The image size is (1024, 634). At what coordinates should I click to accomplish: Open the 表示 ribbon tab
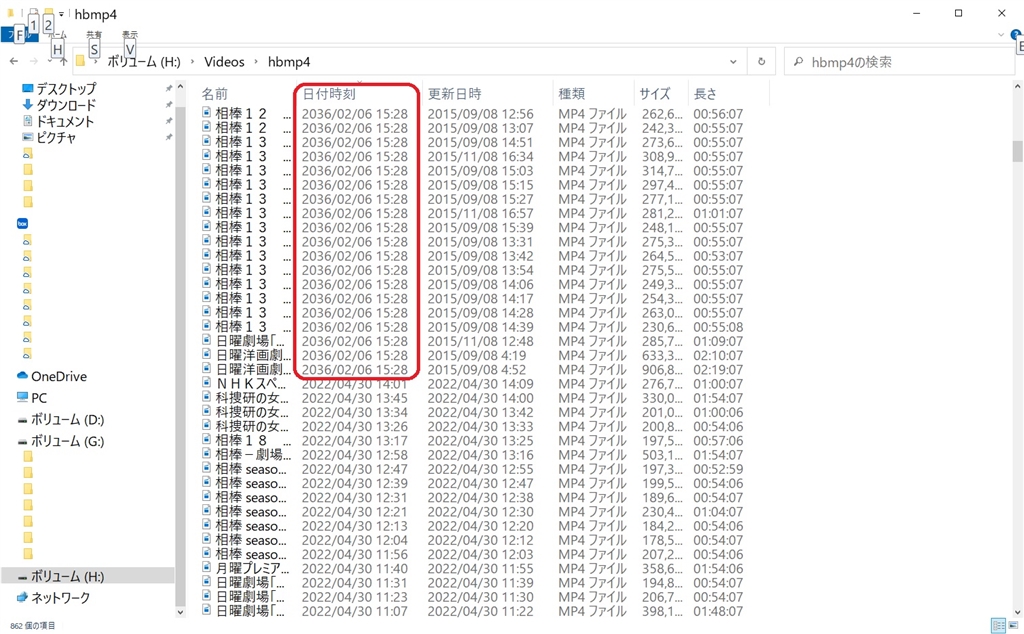(130, 35)
